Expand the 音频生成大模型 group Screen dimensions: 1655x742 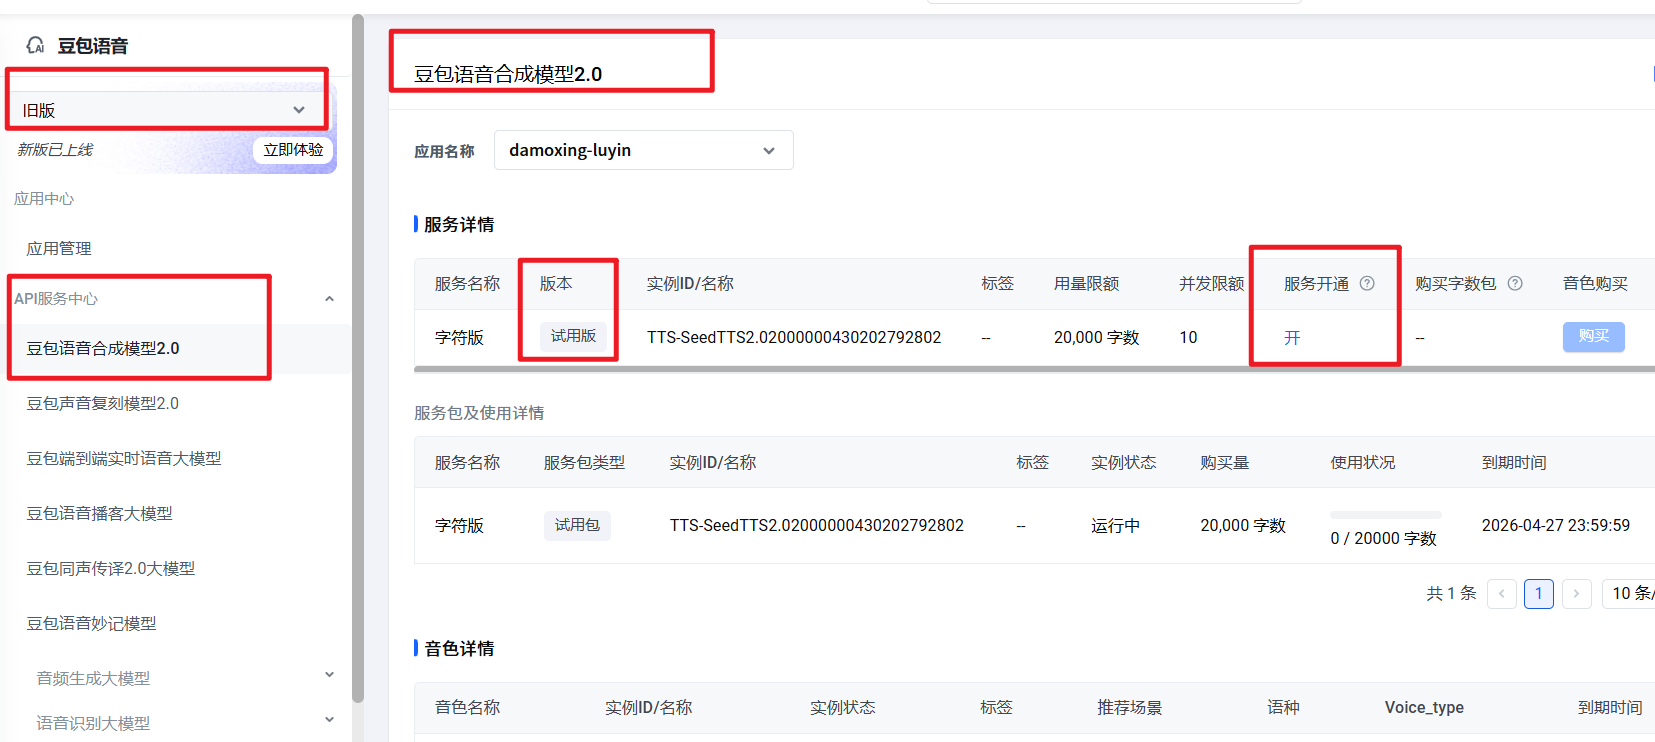(329, 676)
